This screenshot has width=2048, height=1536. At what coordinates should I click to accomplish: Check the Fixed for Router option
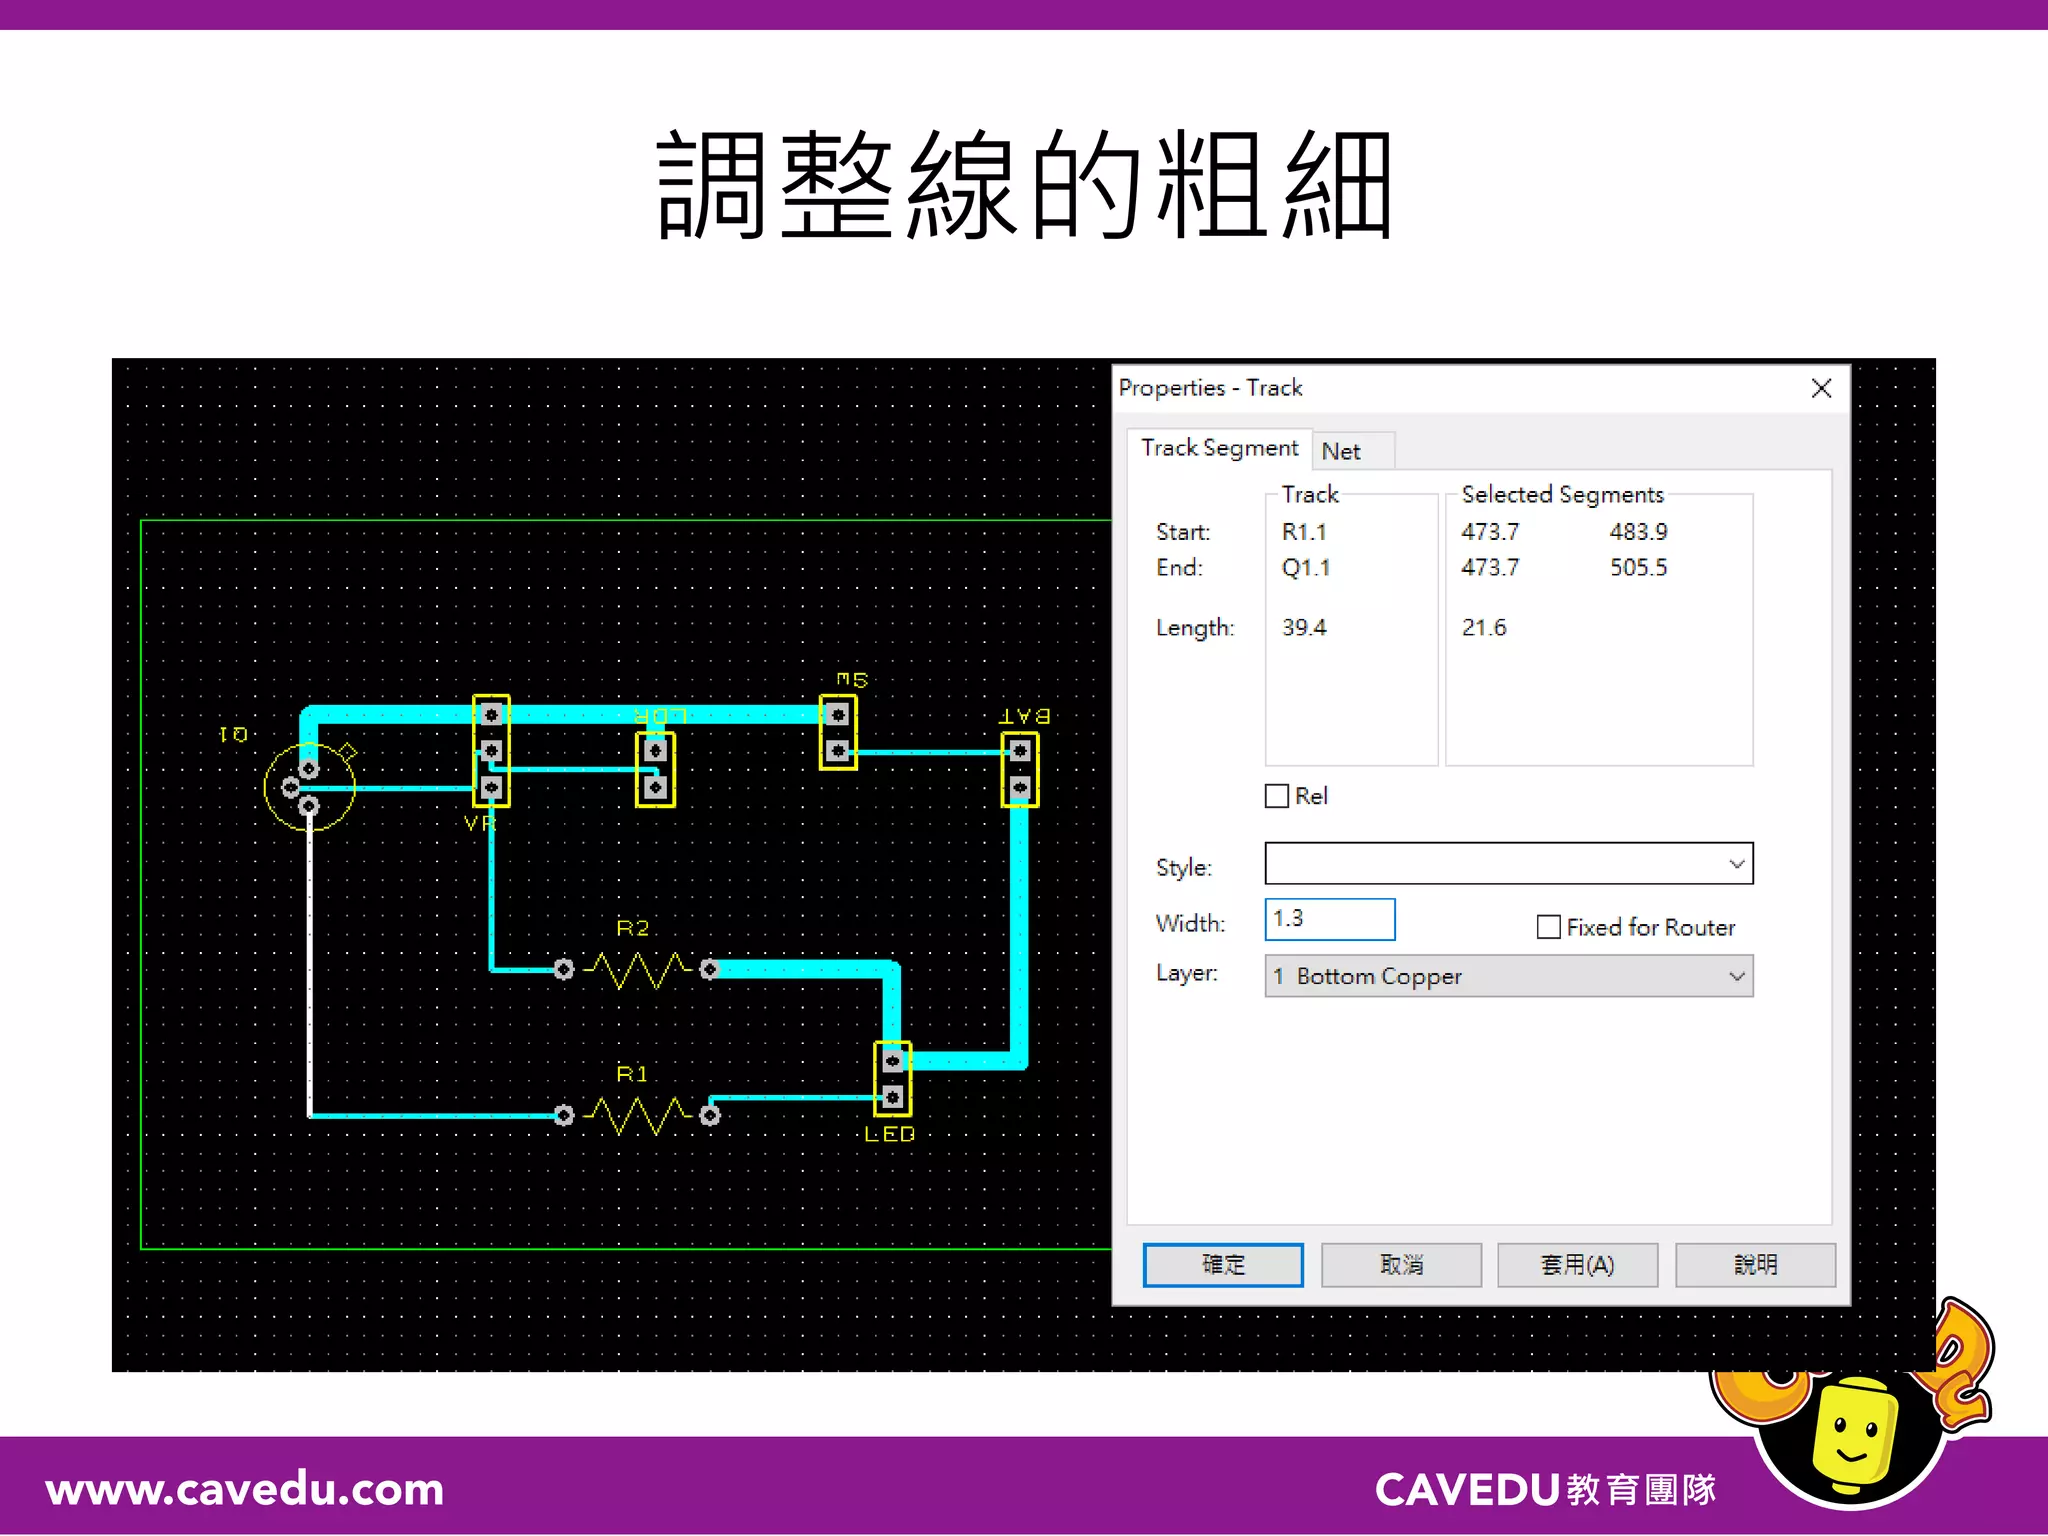pyautogui.click(x=1548, y=927)
